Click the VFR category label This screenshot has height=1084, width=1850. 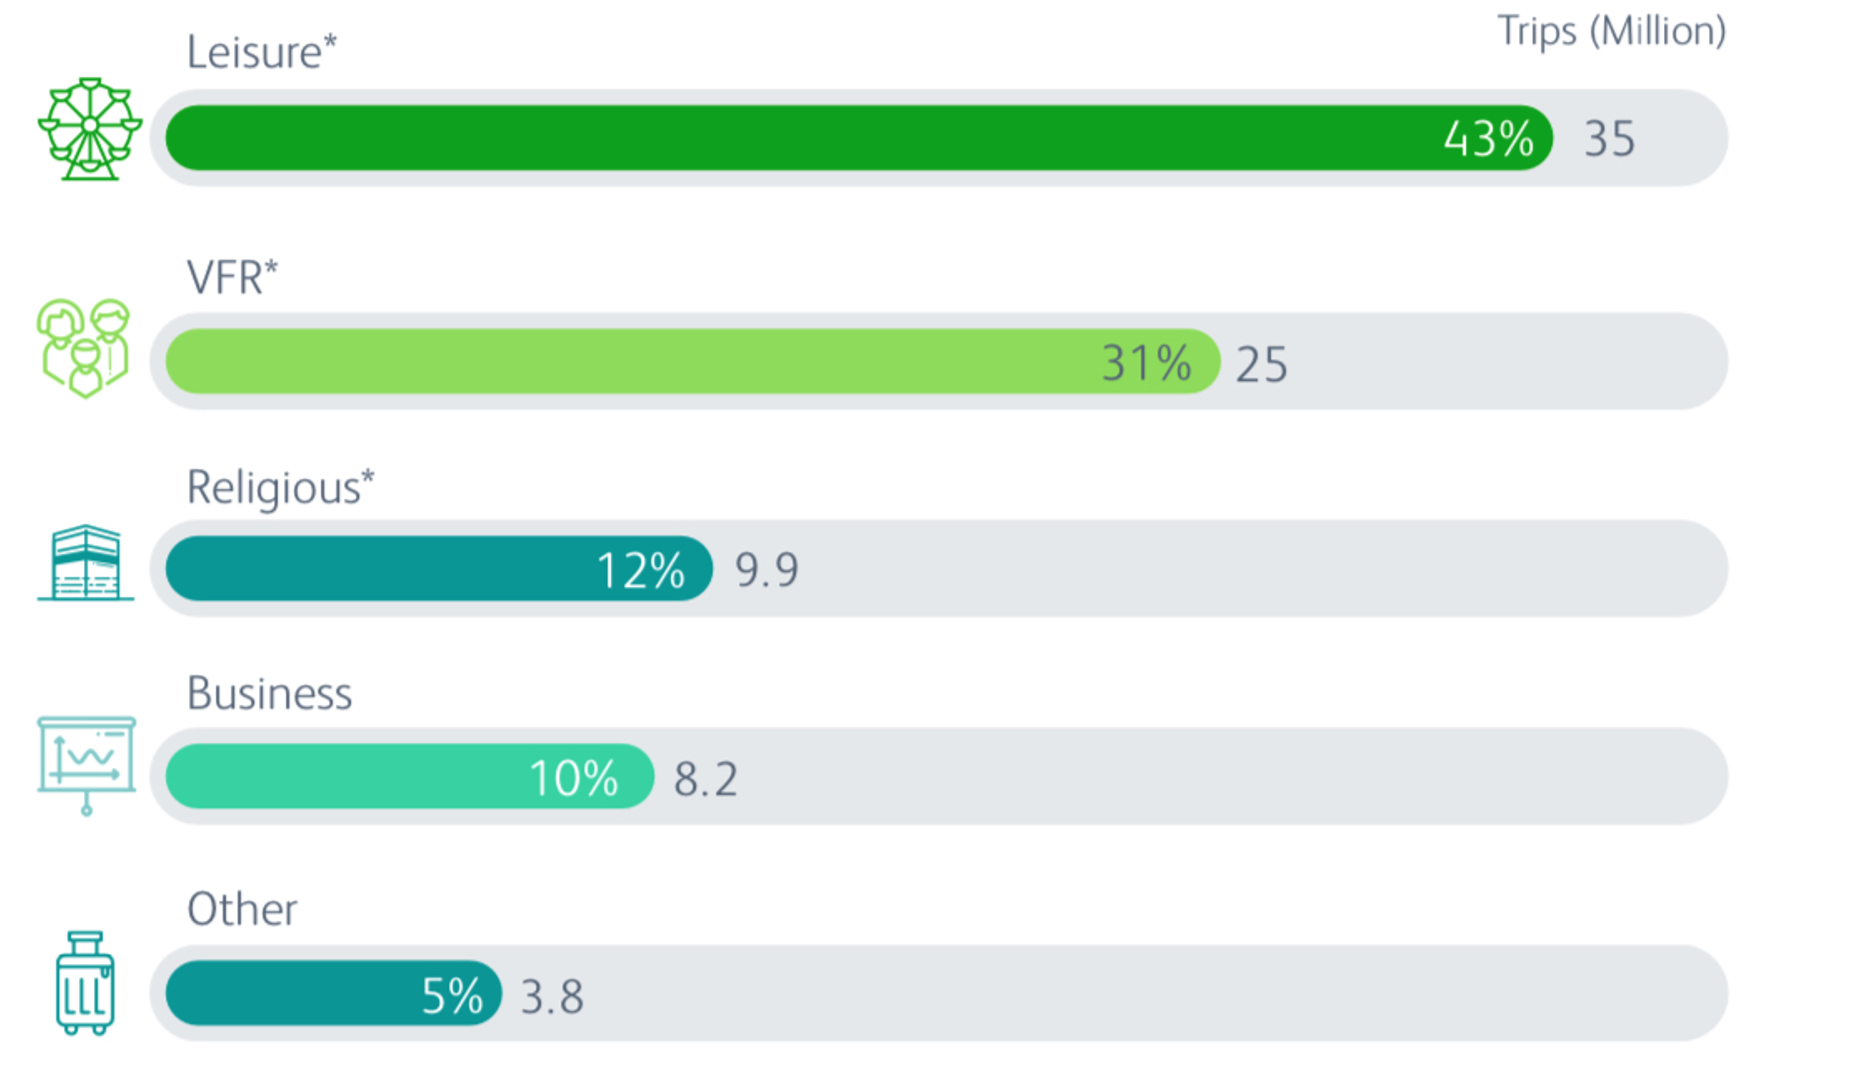(232, 277)
